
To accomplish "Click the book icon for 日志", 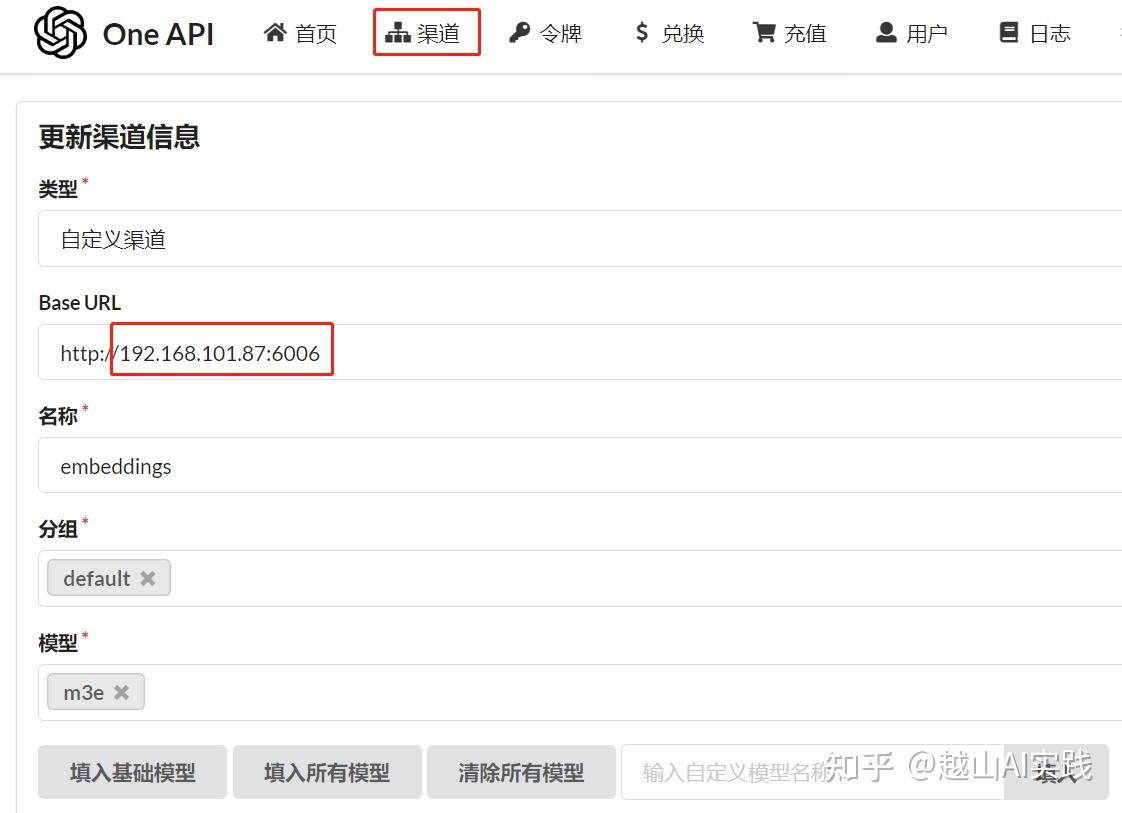I will click(1009, 33).
